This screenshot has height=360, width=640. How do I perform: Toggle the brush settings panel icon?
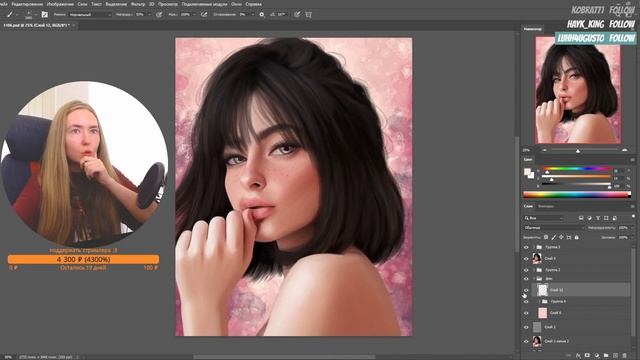(x=44, y=14)
